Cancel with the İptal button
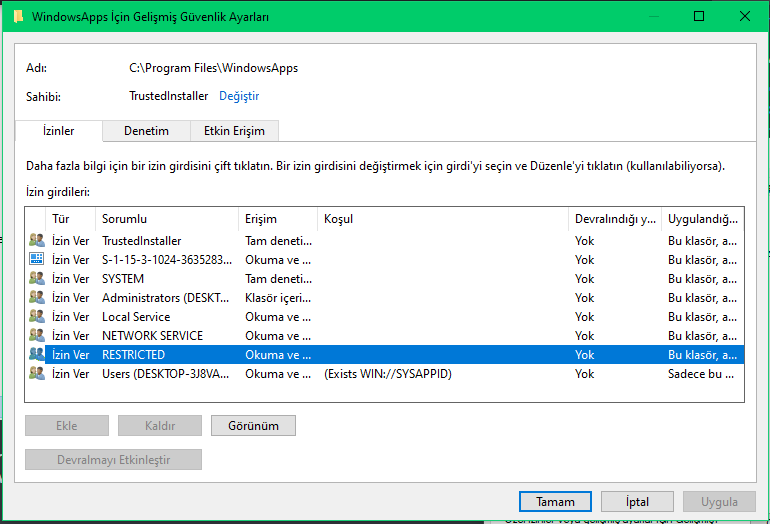Screen dimensions: 770x524 [x=637, y=501]
